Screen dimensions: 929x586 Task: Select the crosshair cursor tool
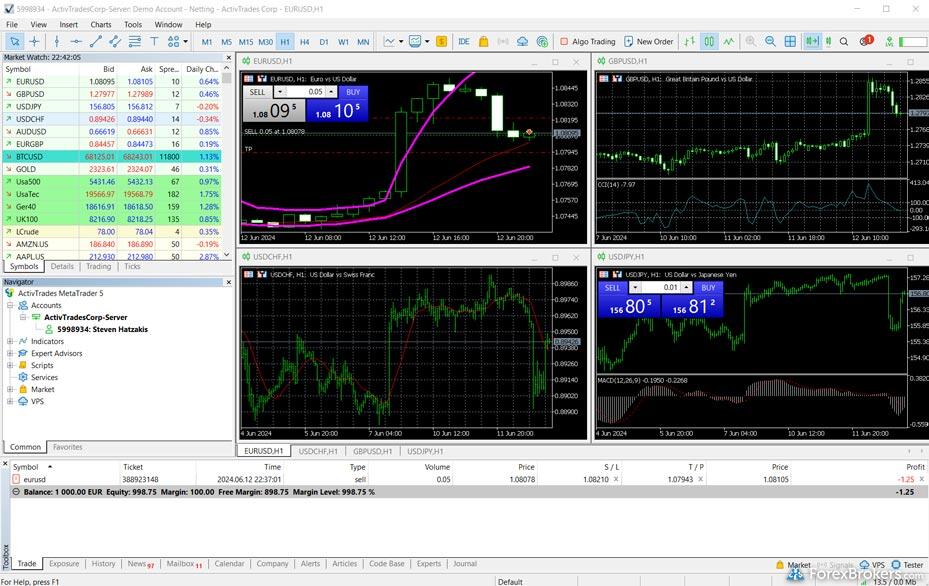[34, 41]
